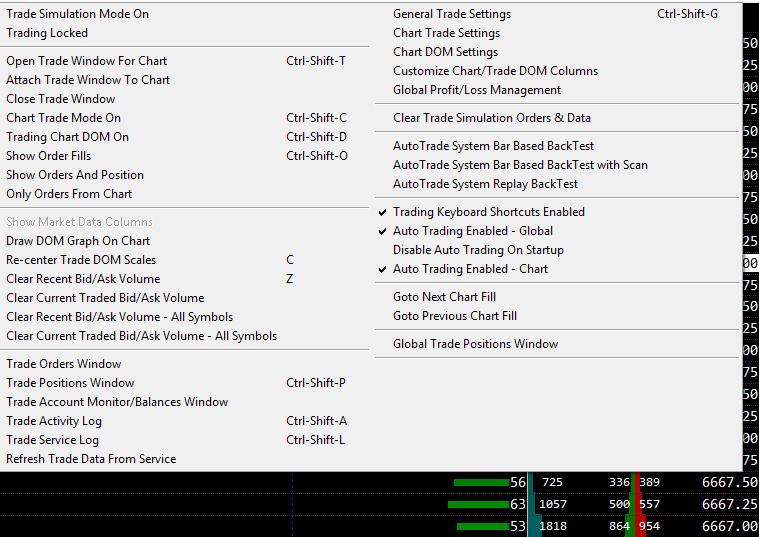Open Trade Activity Log
The height and width of the screenshot is (537, 759).
coord(54,421)
